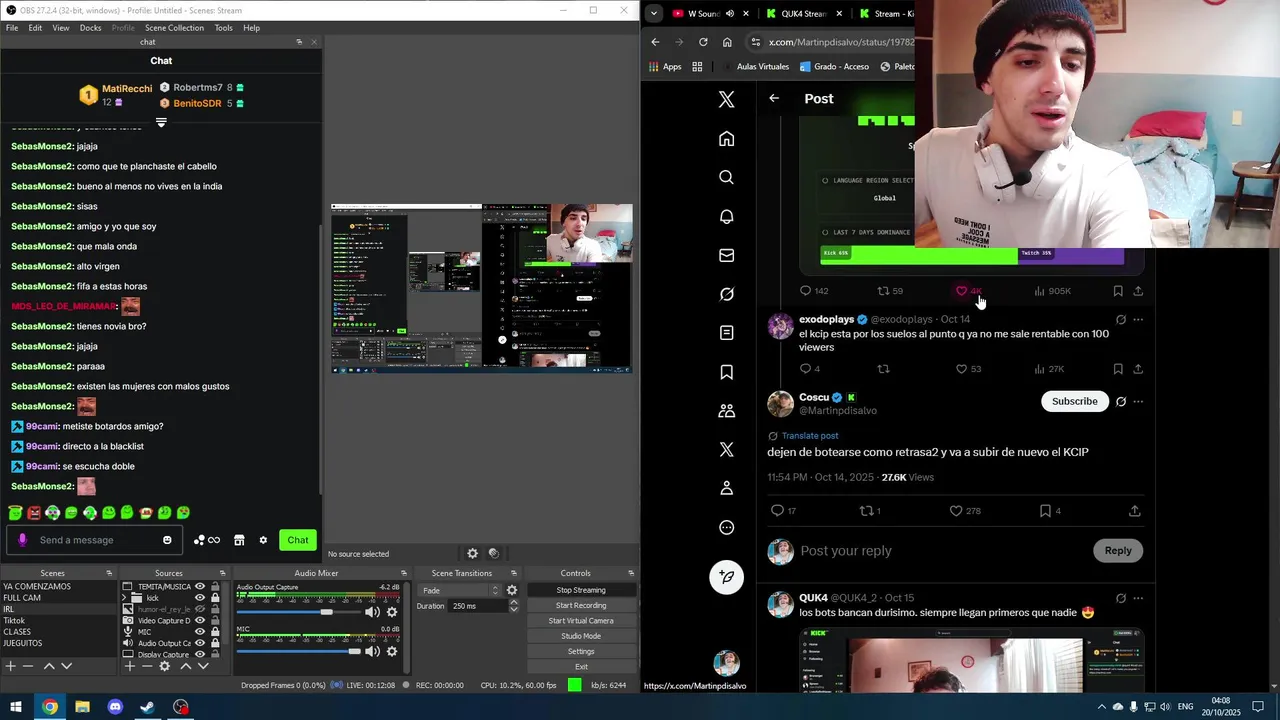Click Studio Mode button
1280x720 pixels.
coord(581,636)
